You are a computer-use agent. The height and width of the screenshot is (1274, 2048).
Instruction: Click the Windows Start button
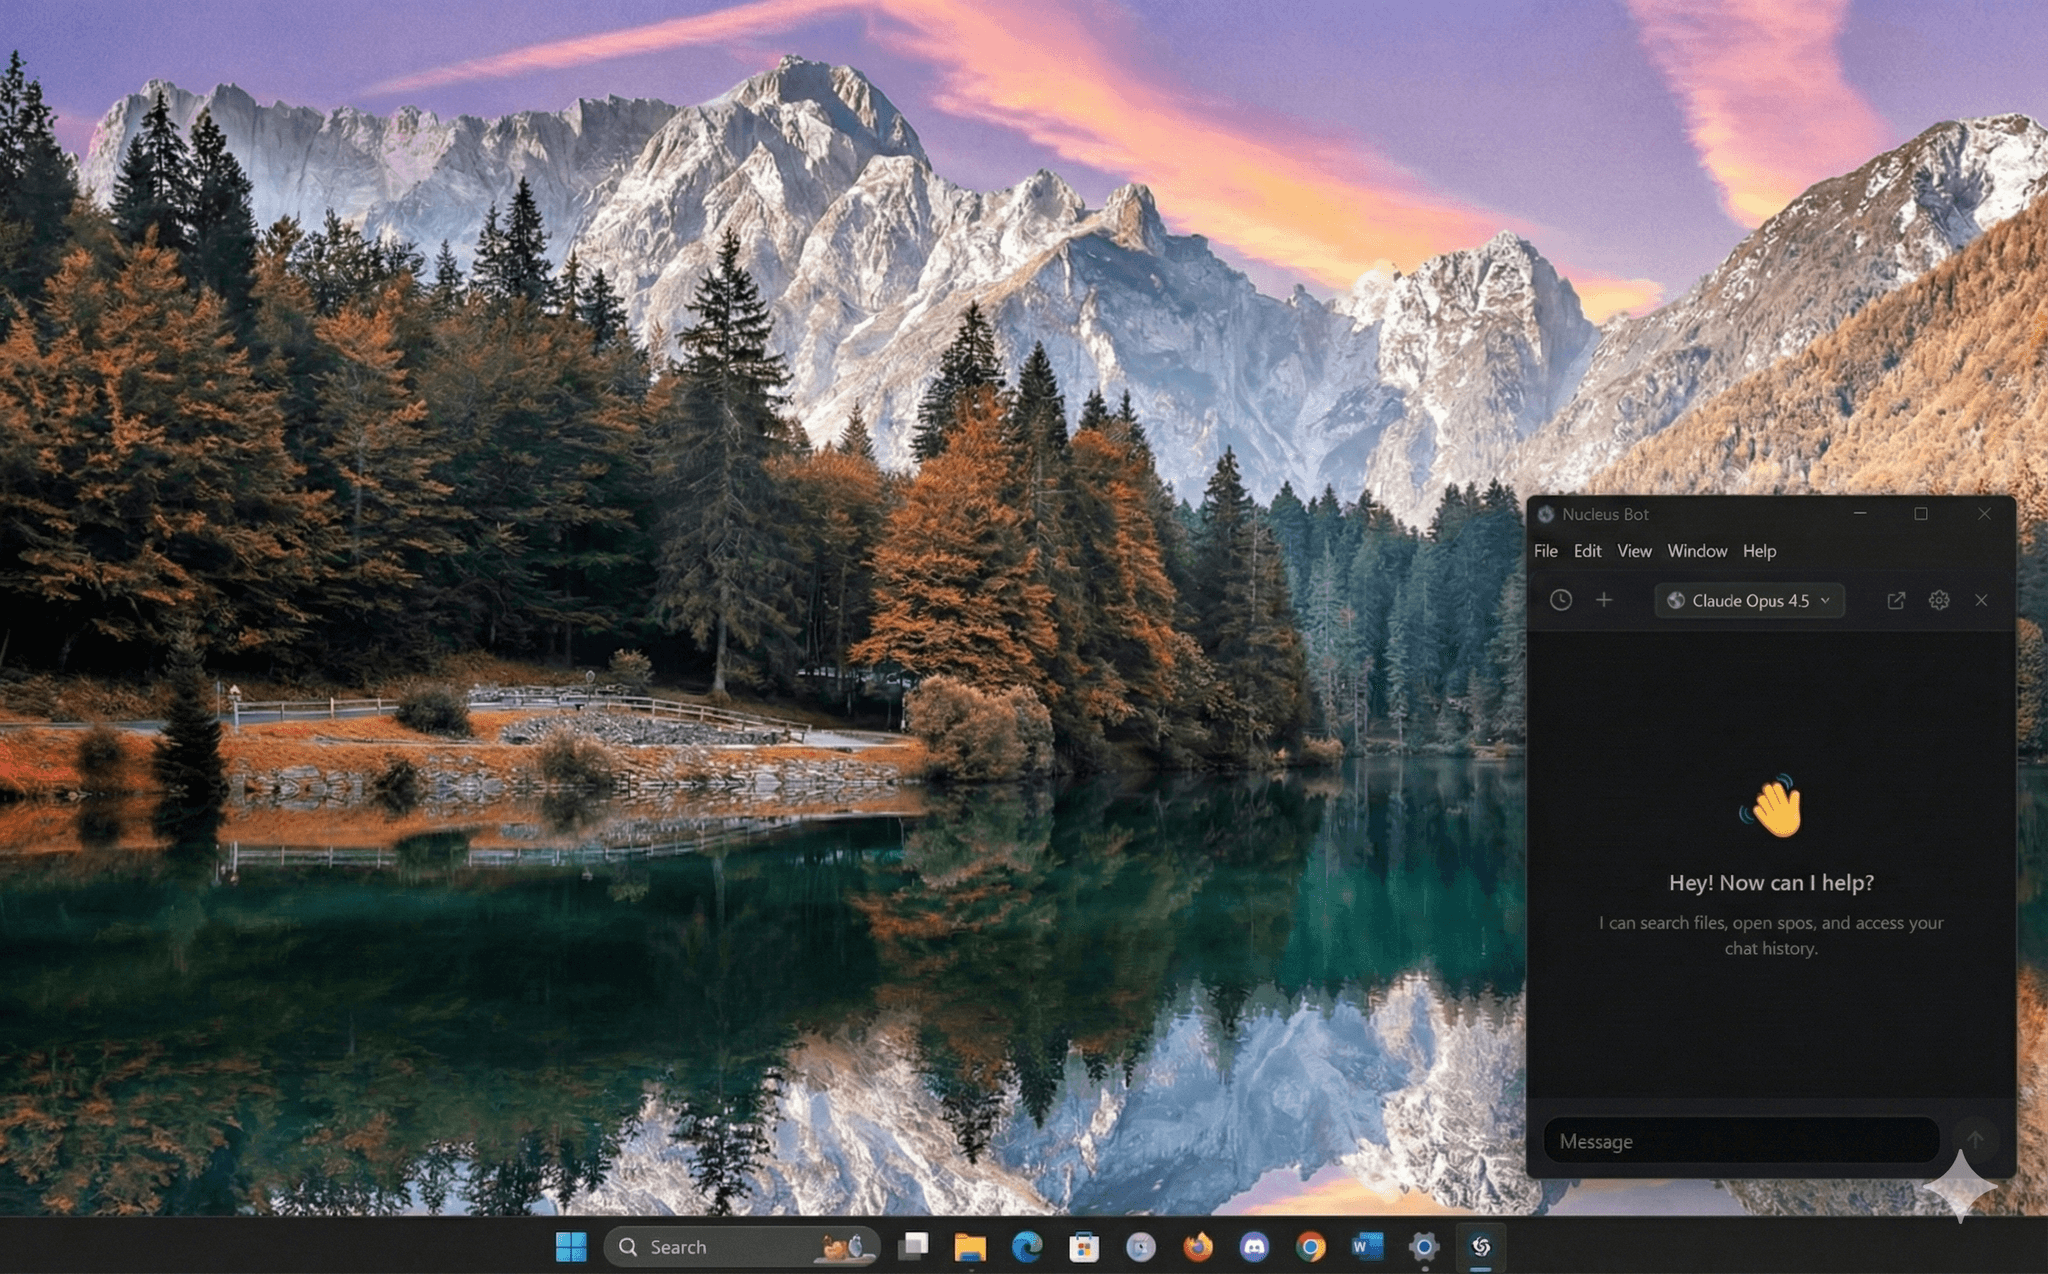tap(570, 1246)
